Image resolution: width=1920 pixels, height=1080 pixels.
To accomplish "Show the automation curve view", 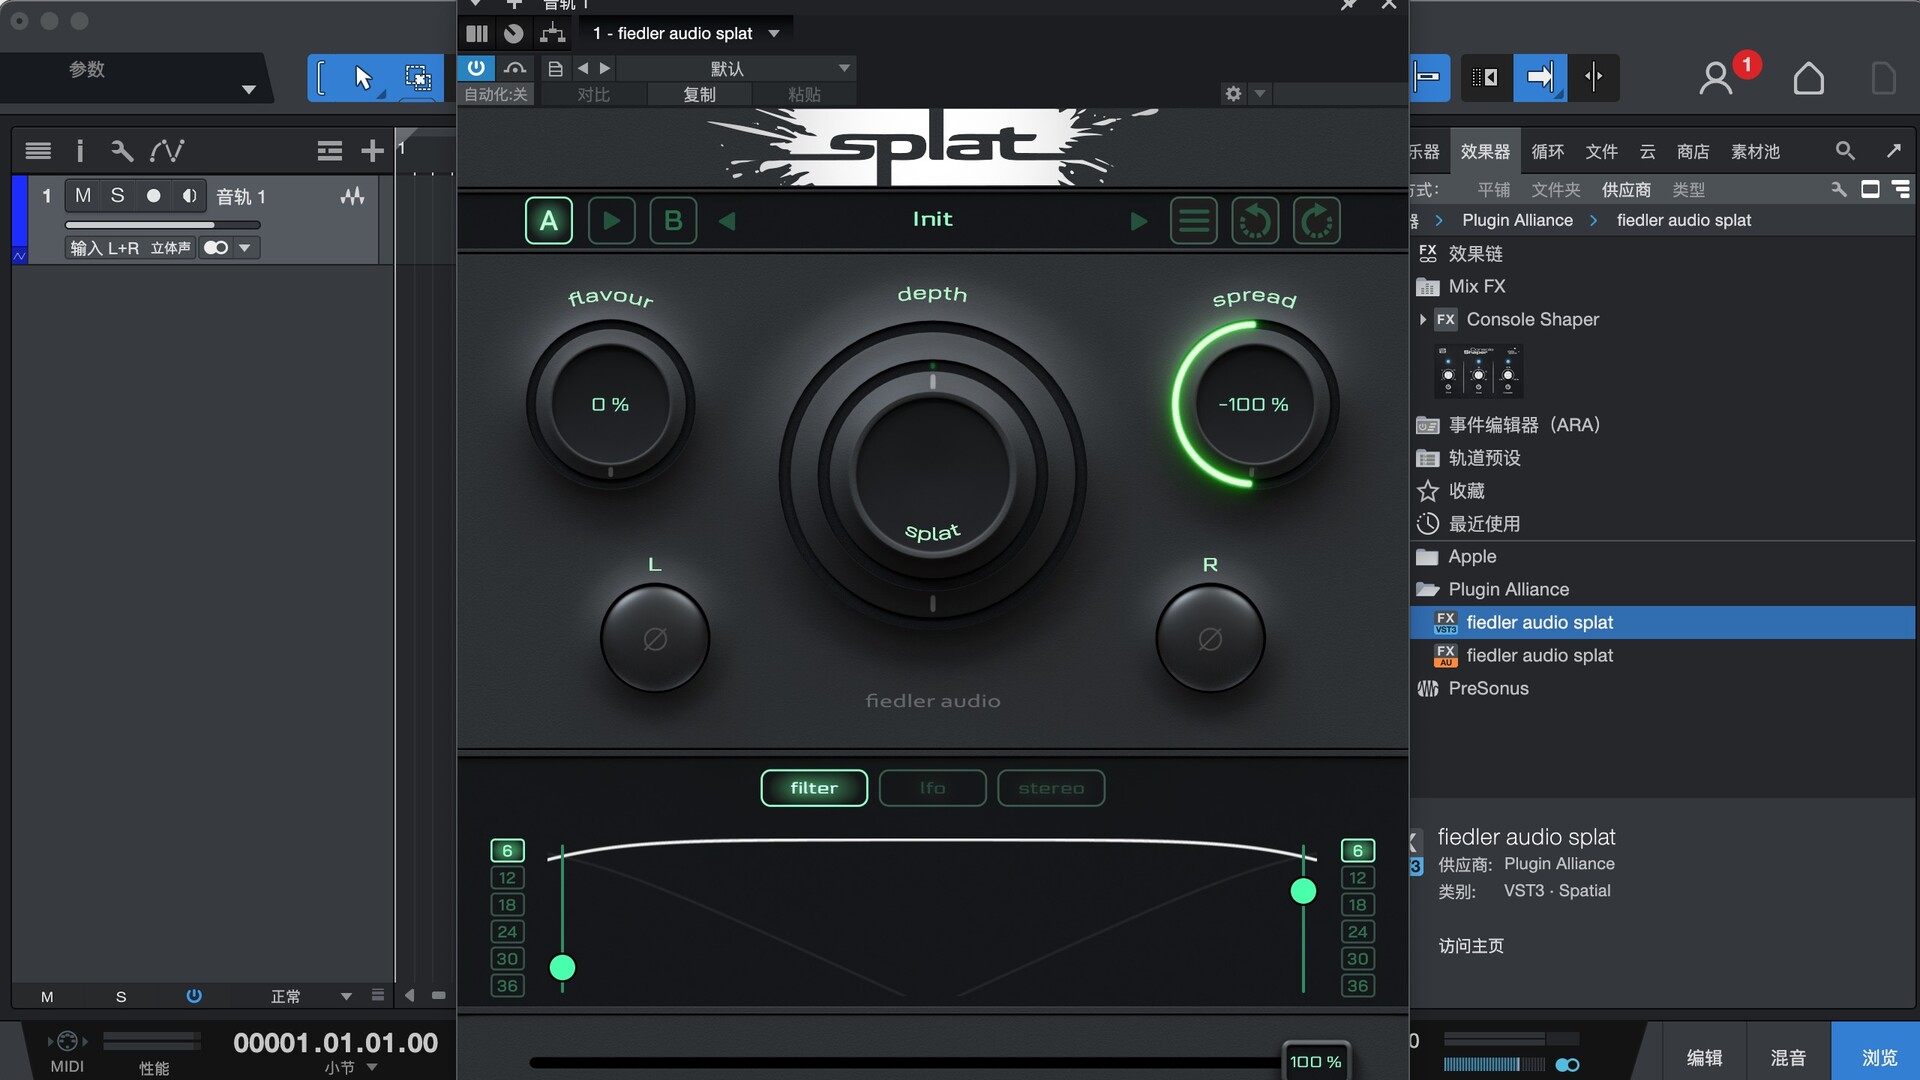I will point(167,151).
